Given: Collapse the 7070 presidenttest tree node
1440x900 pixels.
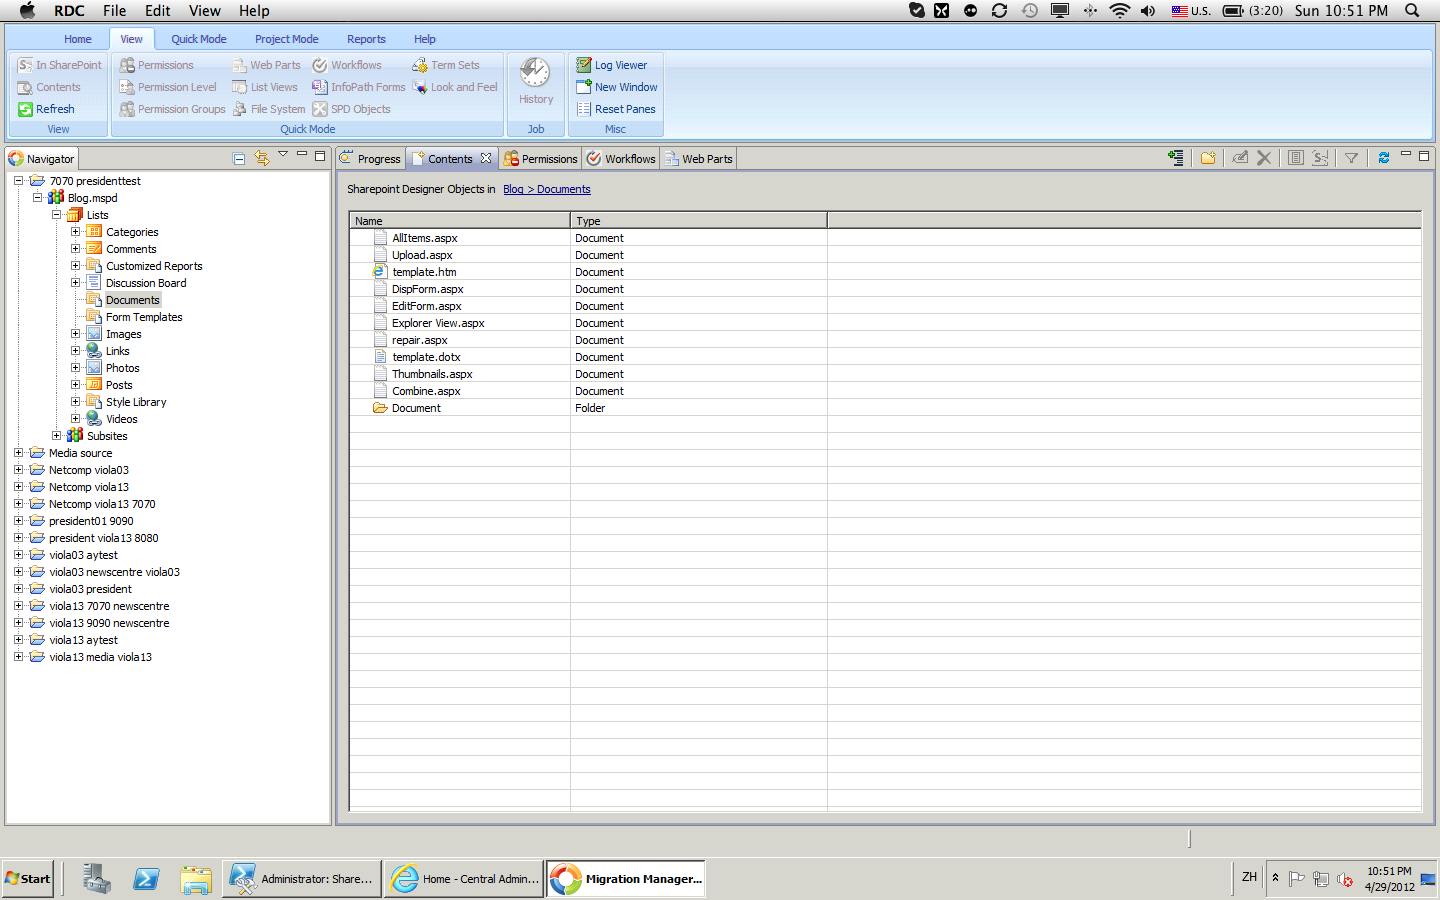Looking at the screenshot, I should [x=18, y=181].
